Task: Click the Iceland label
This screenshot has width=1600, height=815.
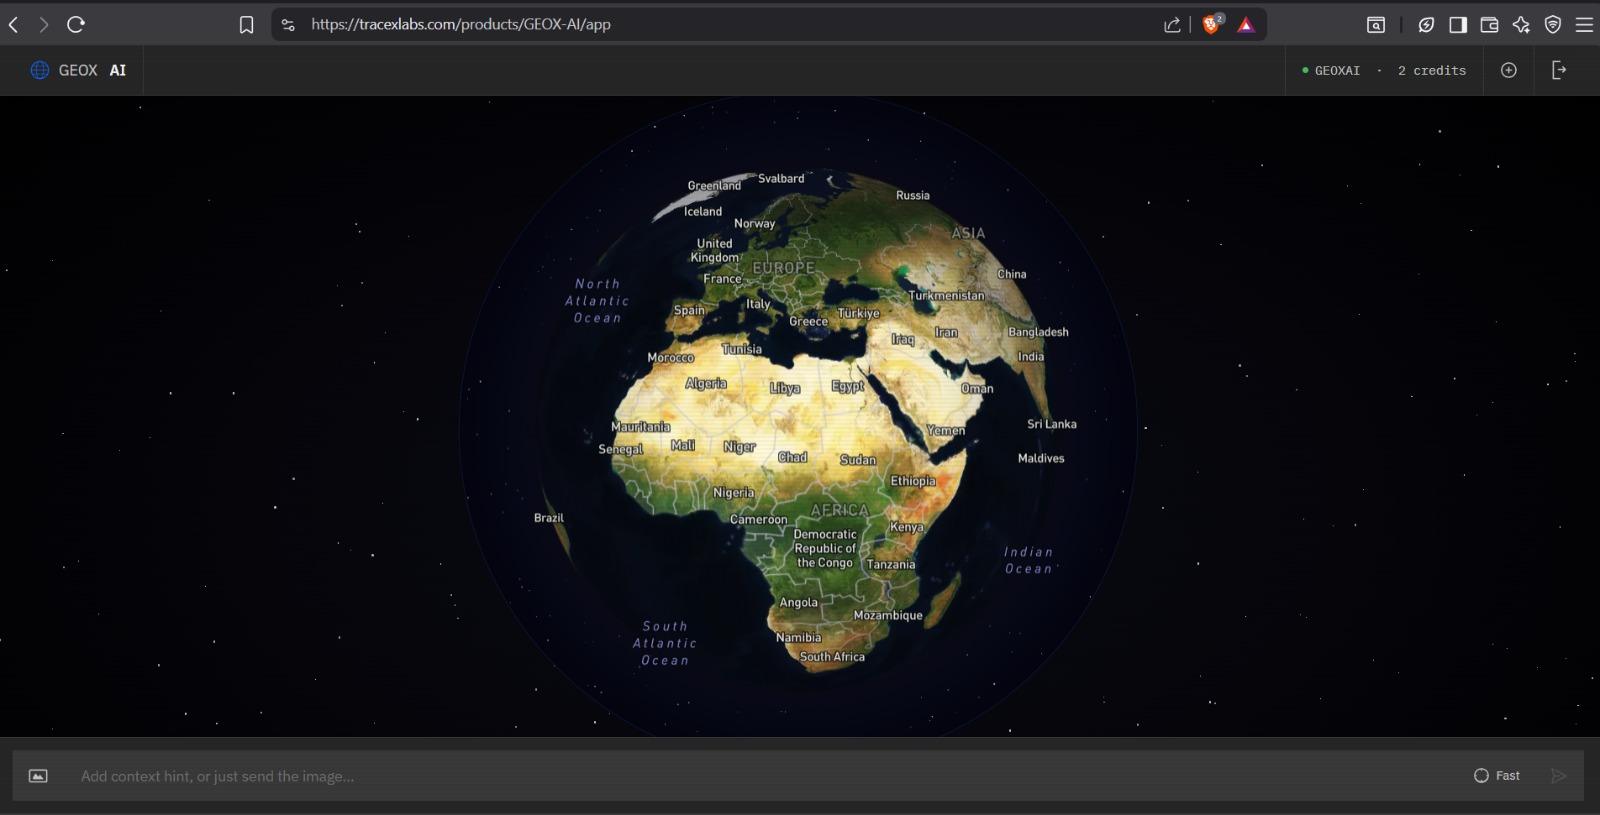Action: pyautogui.click(x=703, y=212)
